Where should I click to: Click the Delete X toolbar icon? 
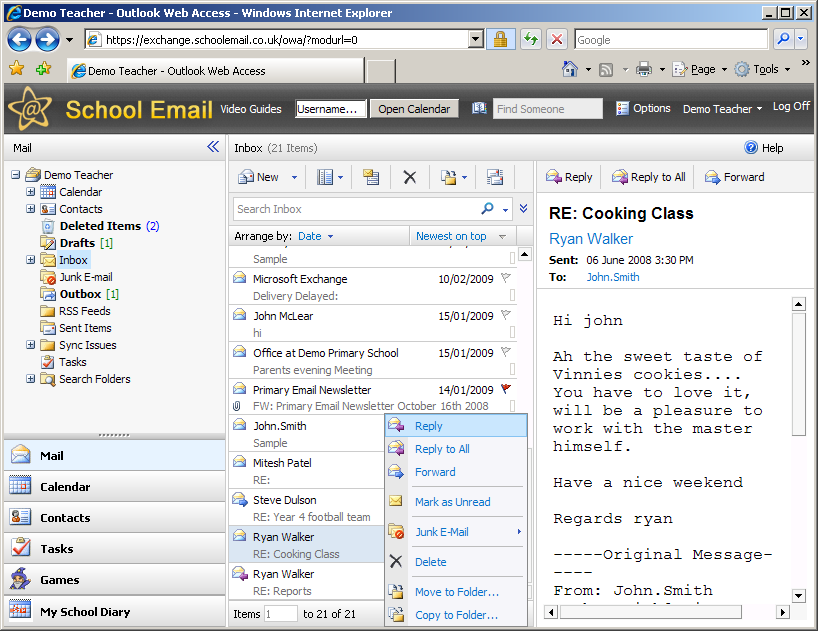click(410, 177)
